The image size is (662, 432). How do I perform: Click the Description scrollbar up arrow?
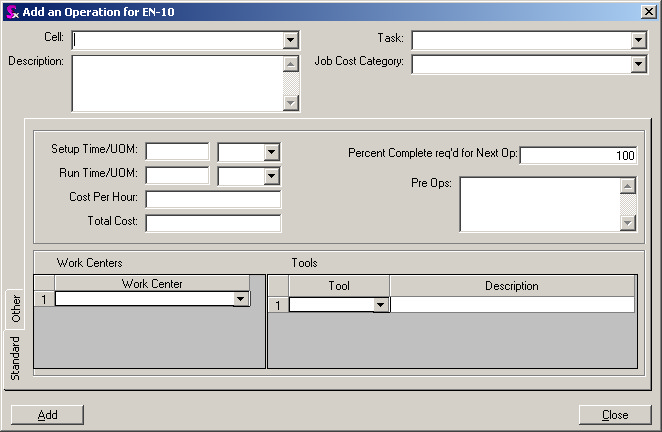pos(291,64)
